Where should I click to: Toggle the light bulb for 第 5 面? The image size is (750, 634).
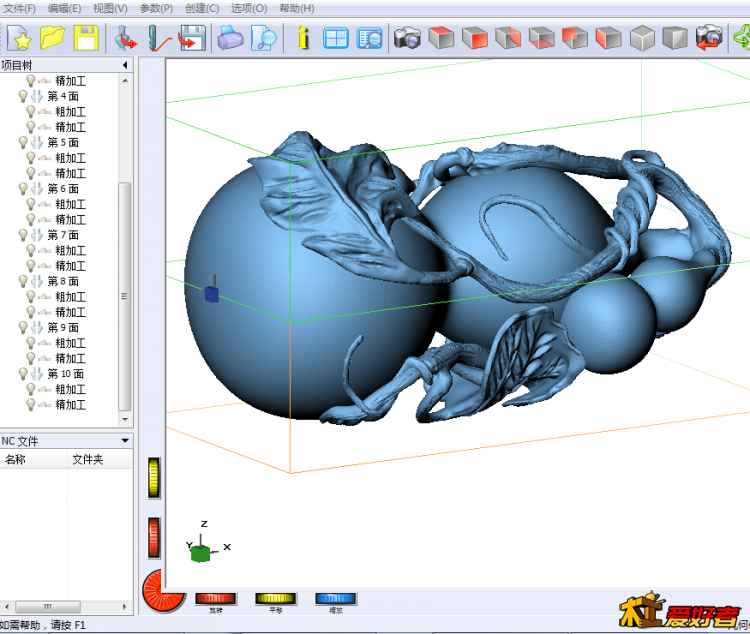pos(23,143)
